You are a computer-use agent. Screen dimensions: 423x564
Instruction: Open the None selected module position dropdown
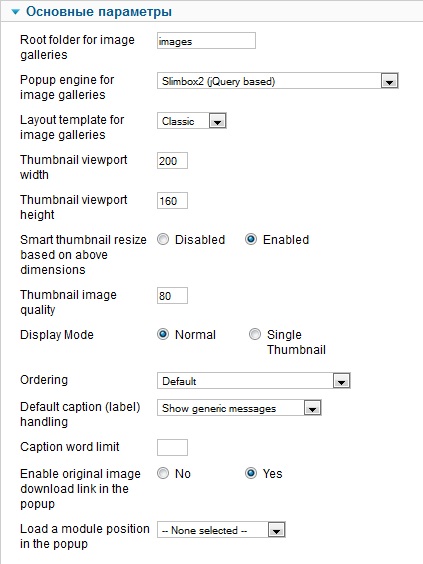(x=221, y=530)
